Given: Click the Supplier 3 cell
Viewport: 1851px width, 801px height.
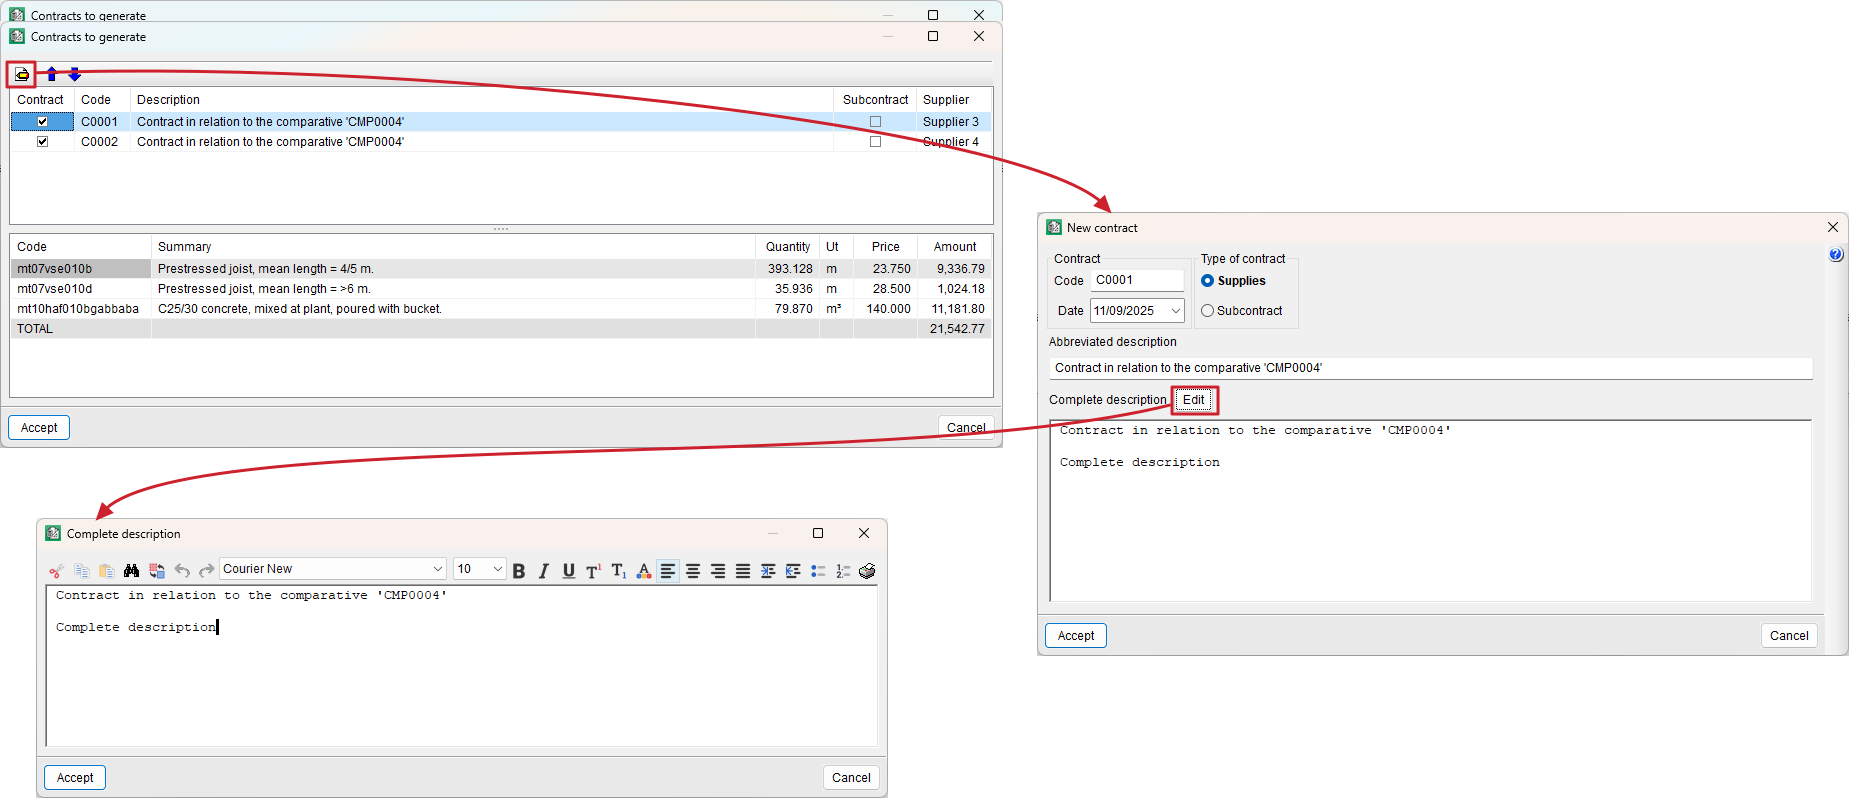Looking at the screenshot, I should pos(951,121).
